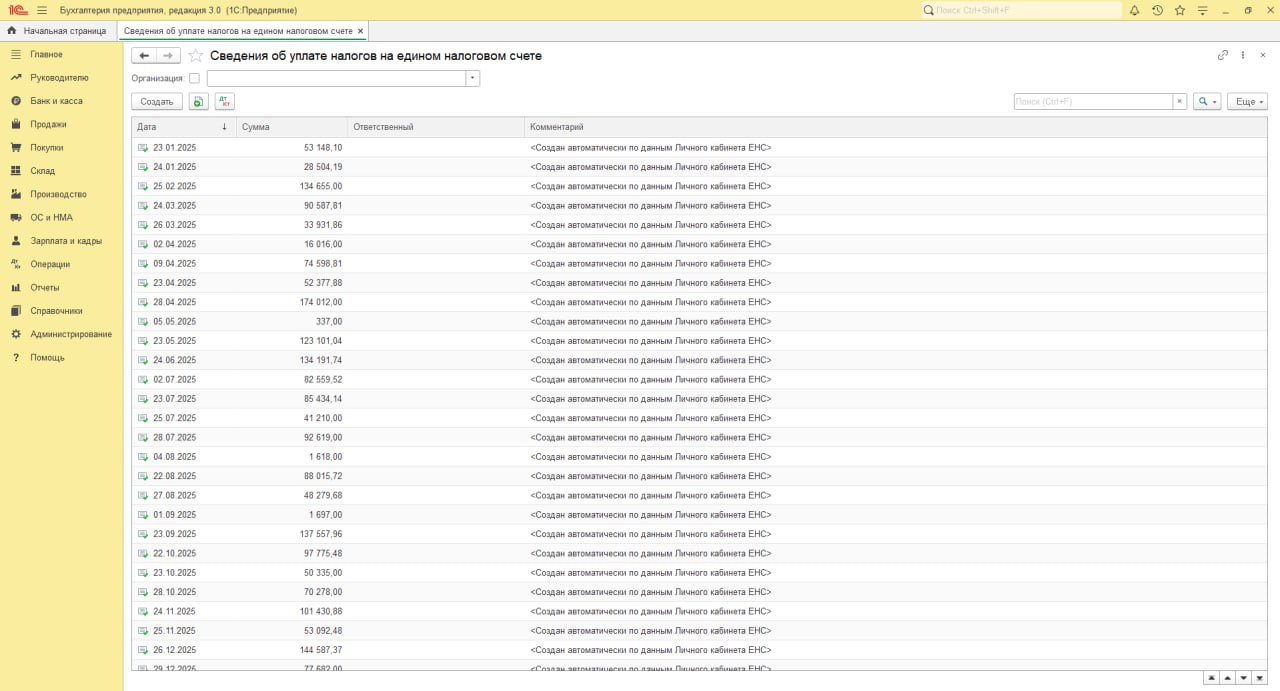Open the Зарплата и кадры section
The image size is (1280, 691).
tap(66, 241)
